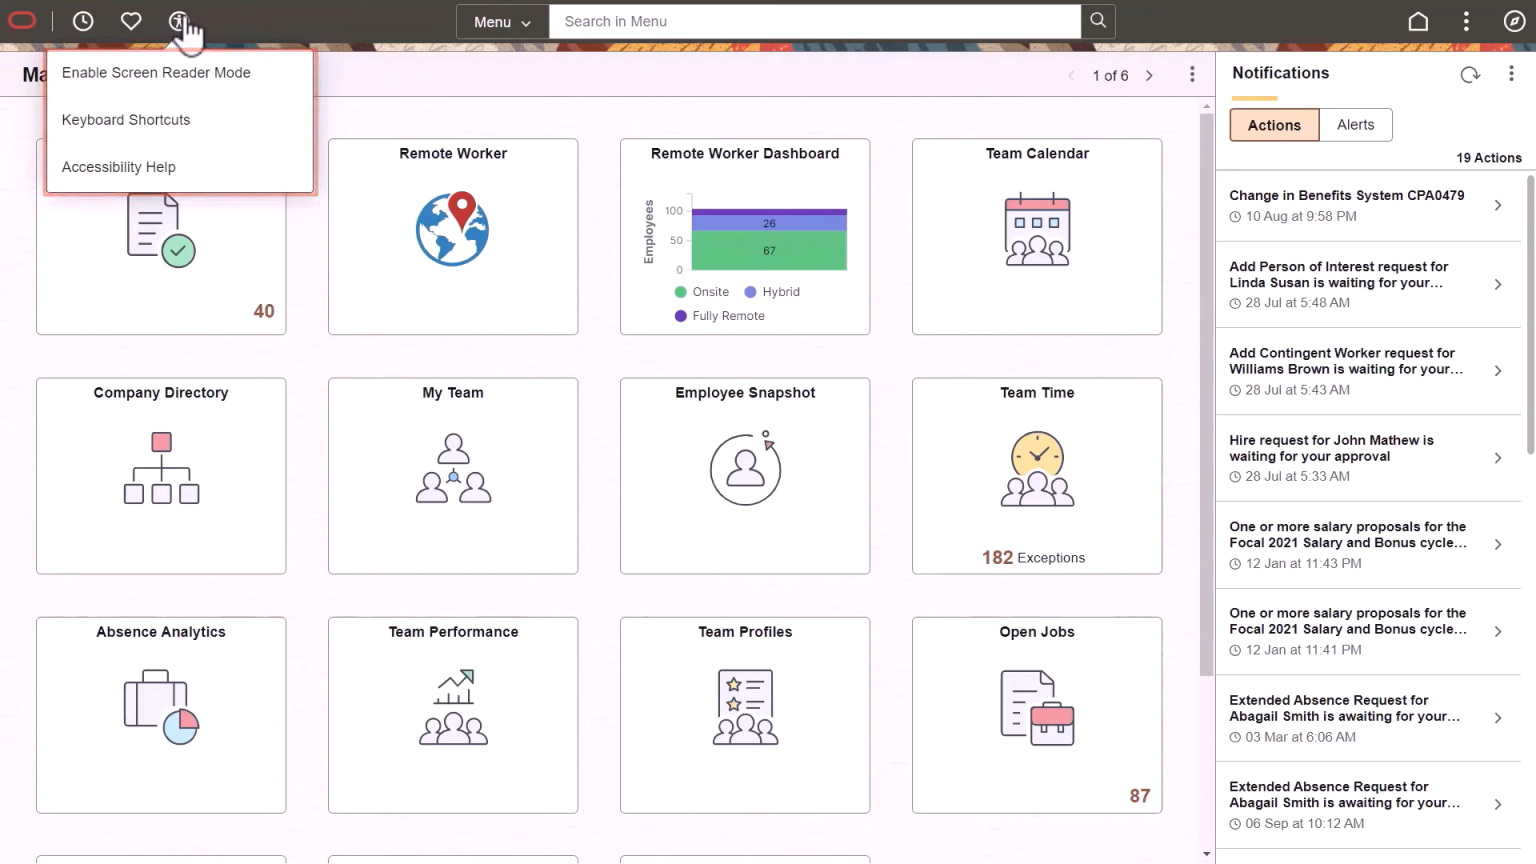1536x864 pixels.
Task: Enable Screen Reader Mode
Action: pyautogui.click(x=156, y=72)
